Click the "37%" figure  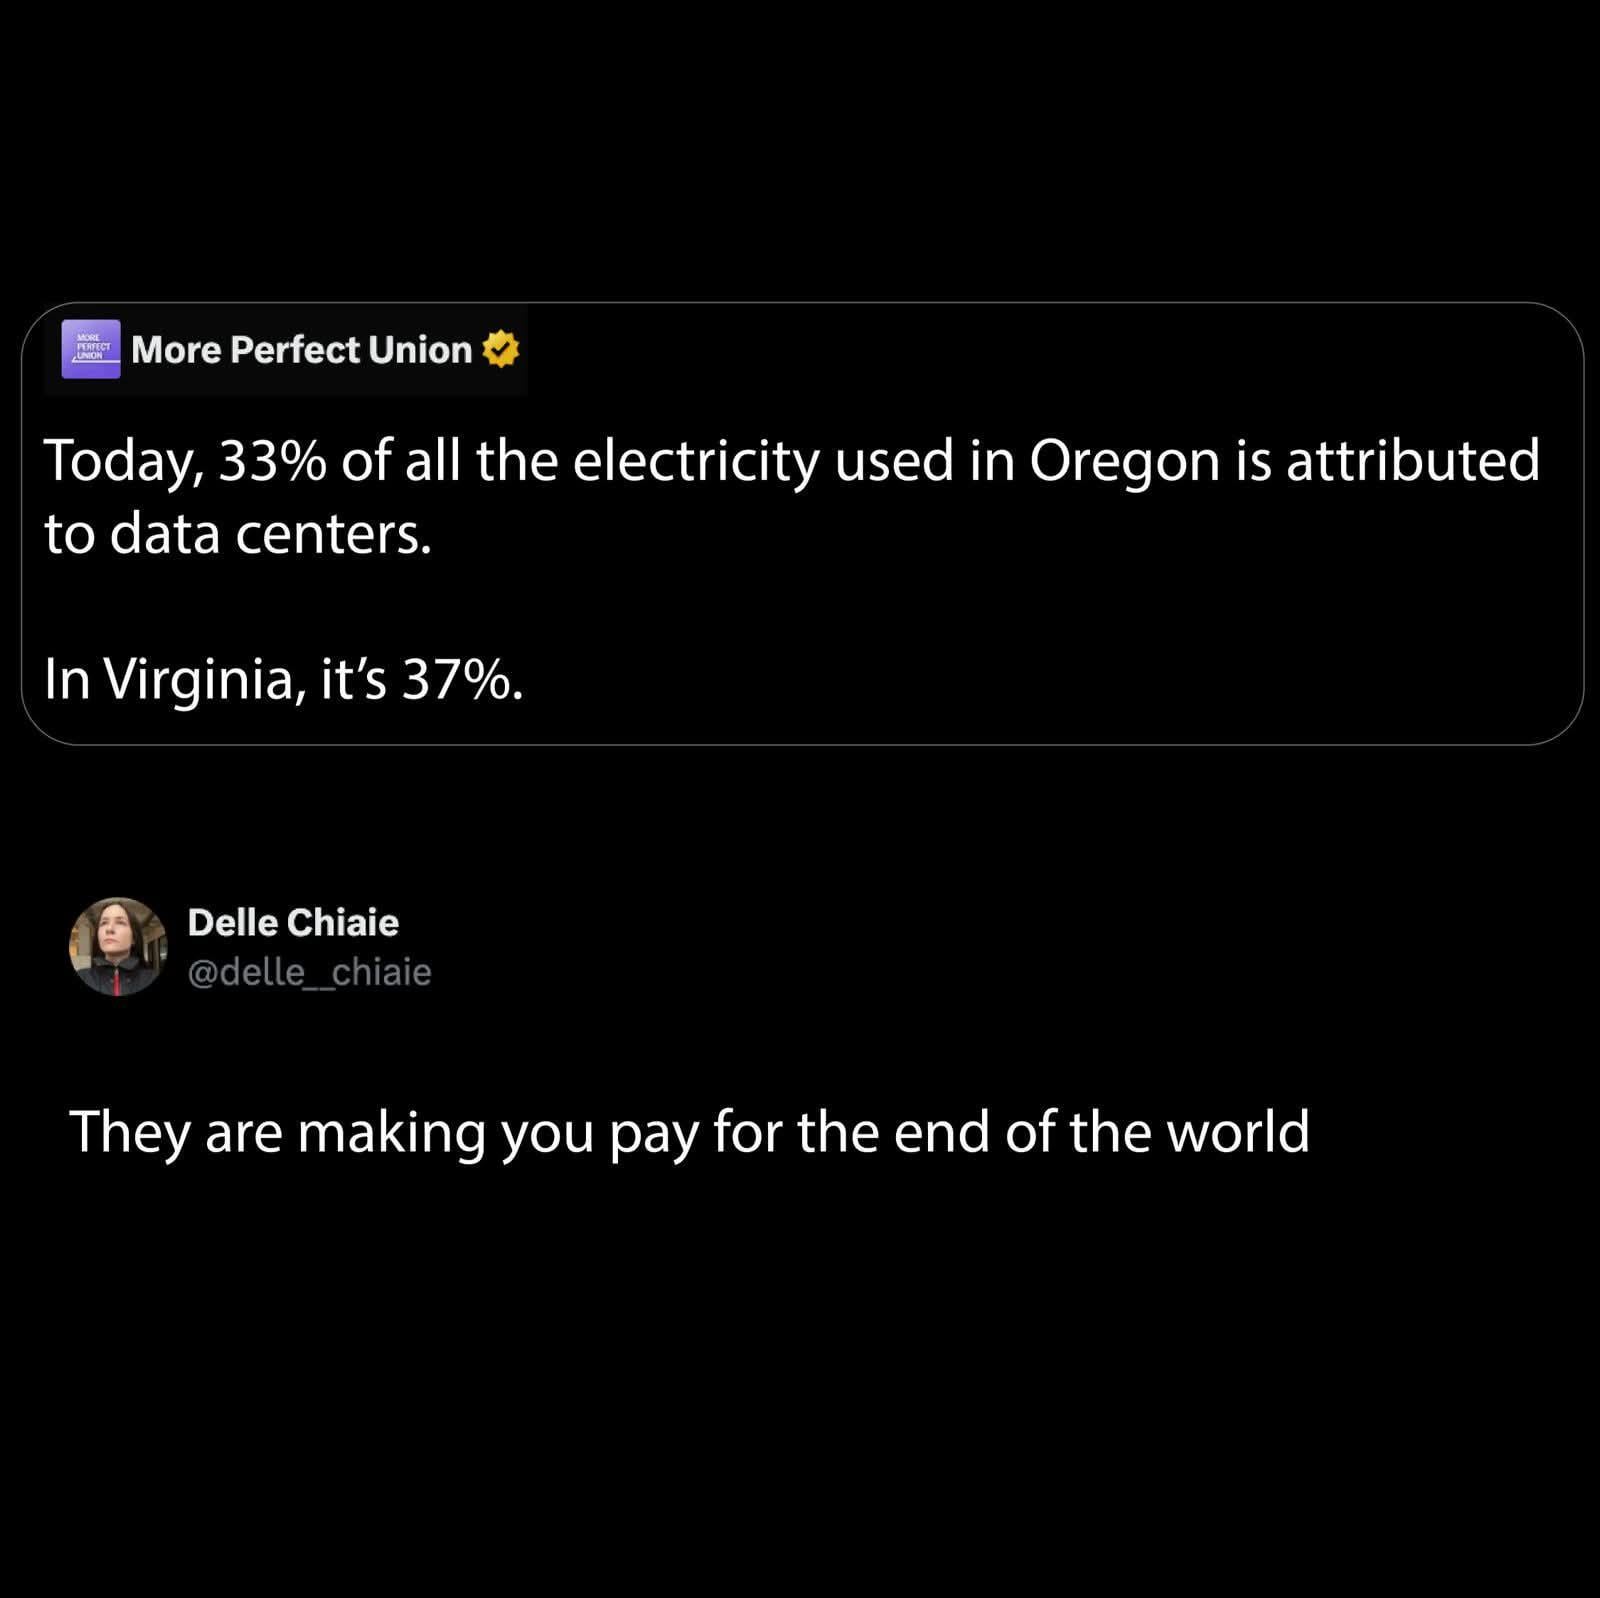point(458,680)
